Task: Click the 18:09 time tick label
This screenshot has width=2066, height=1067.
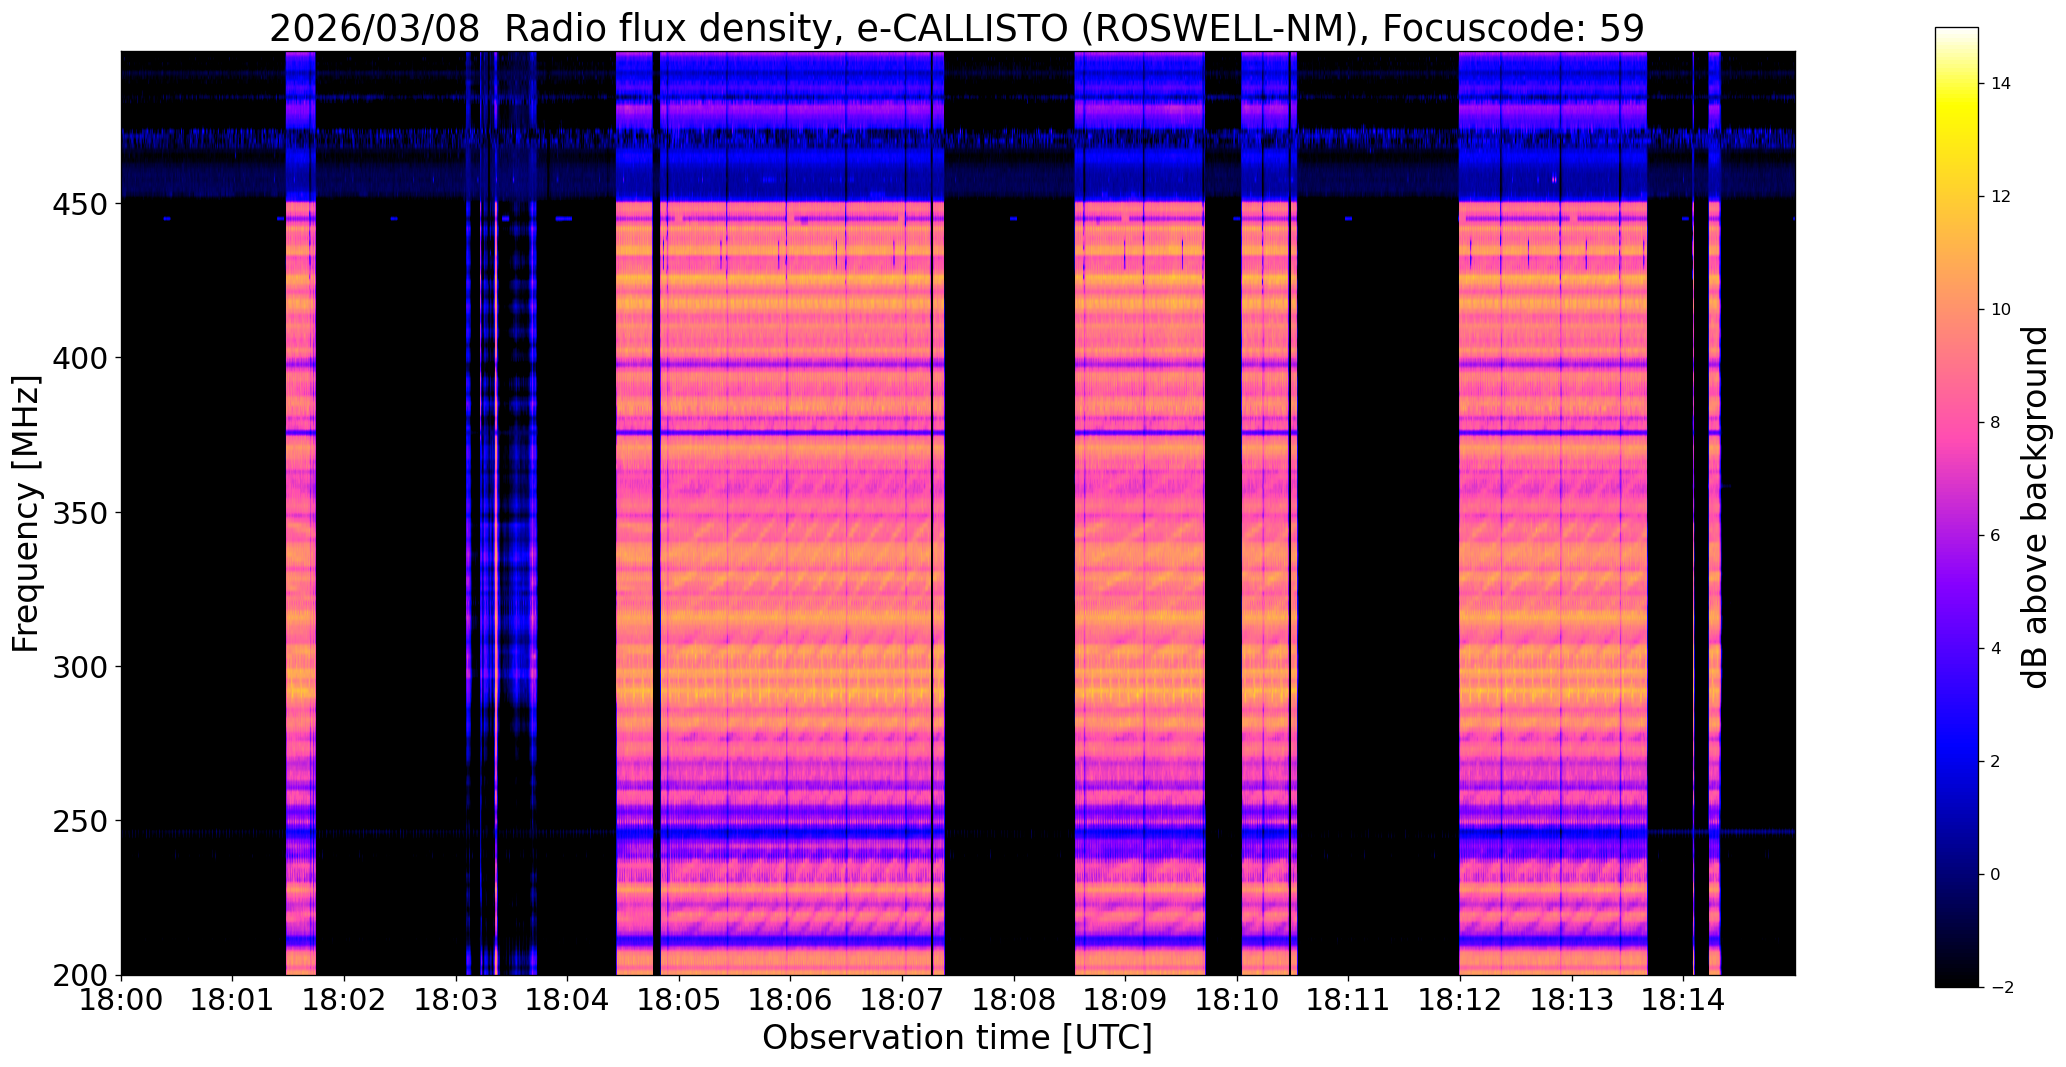Action: click(1126, 1000)
